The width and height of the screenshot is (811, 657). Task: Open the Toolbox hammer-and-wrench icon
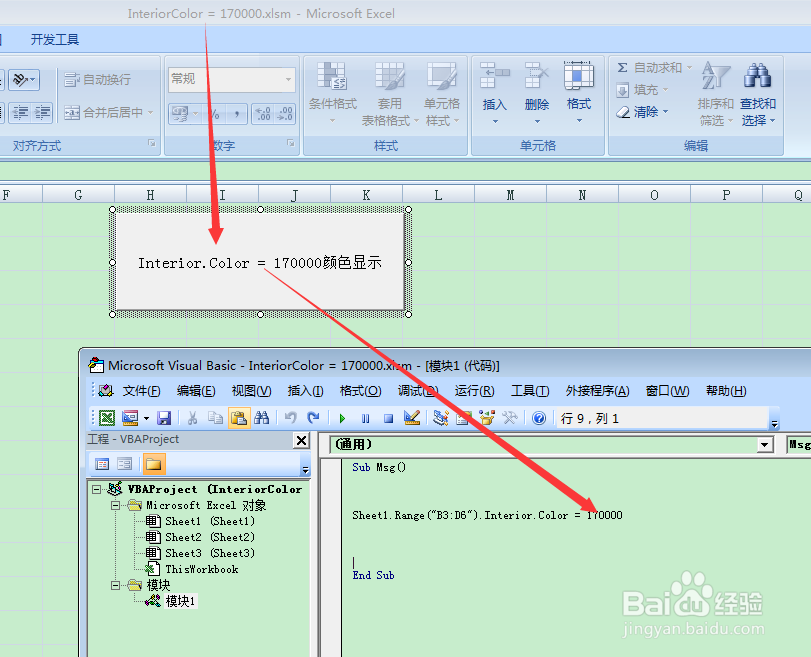[x=510, y=418]
